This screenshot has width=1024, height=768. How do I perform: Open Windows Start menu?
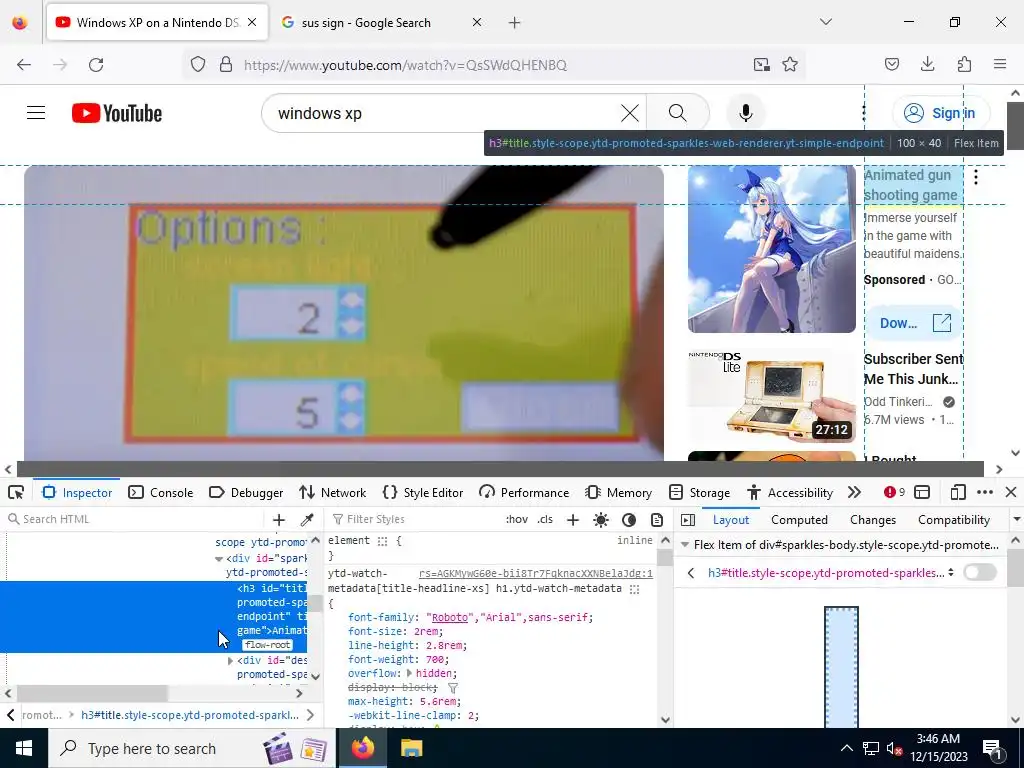[x=24, y=748]
